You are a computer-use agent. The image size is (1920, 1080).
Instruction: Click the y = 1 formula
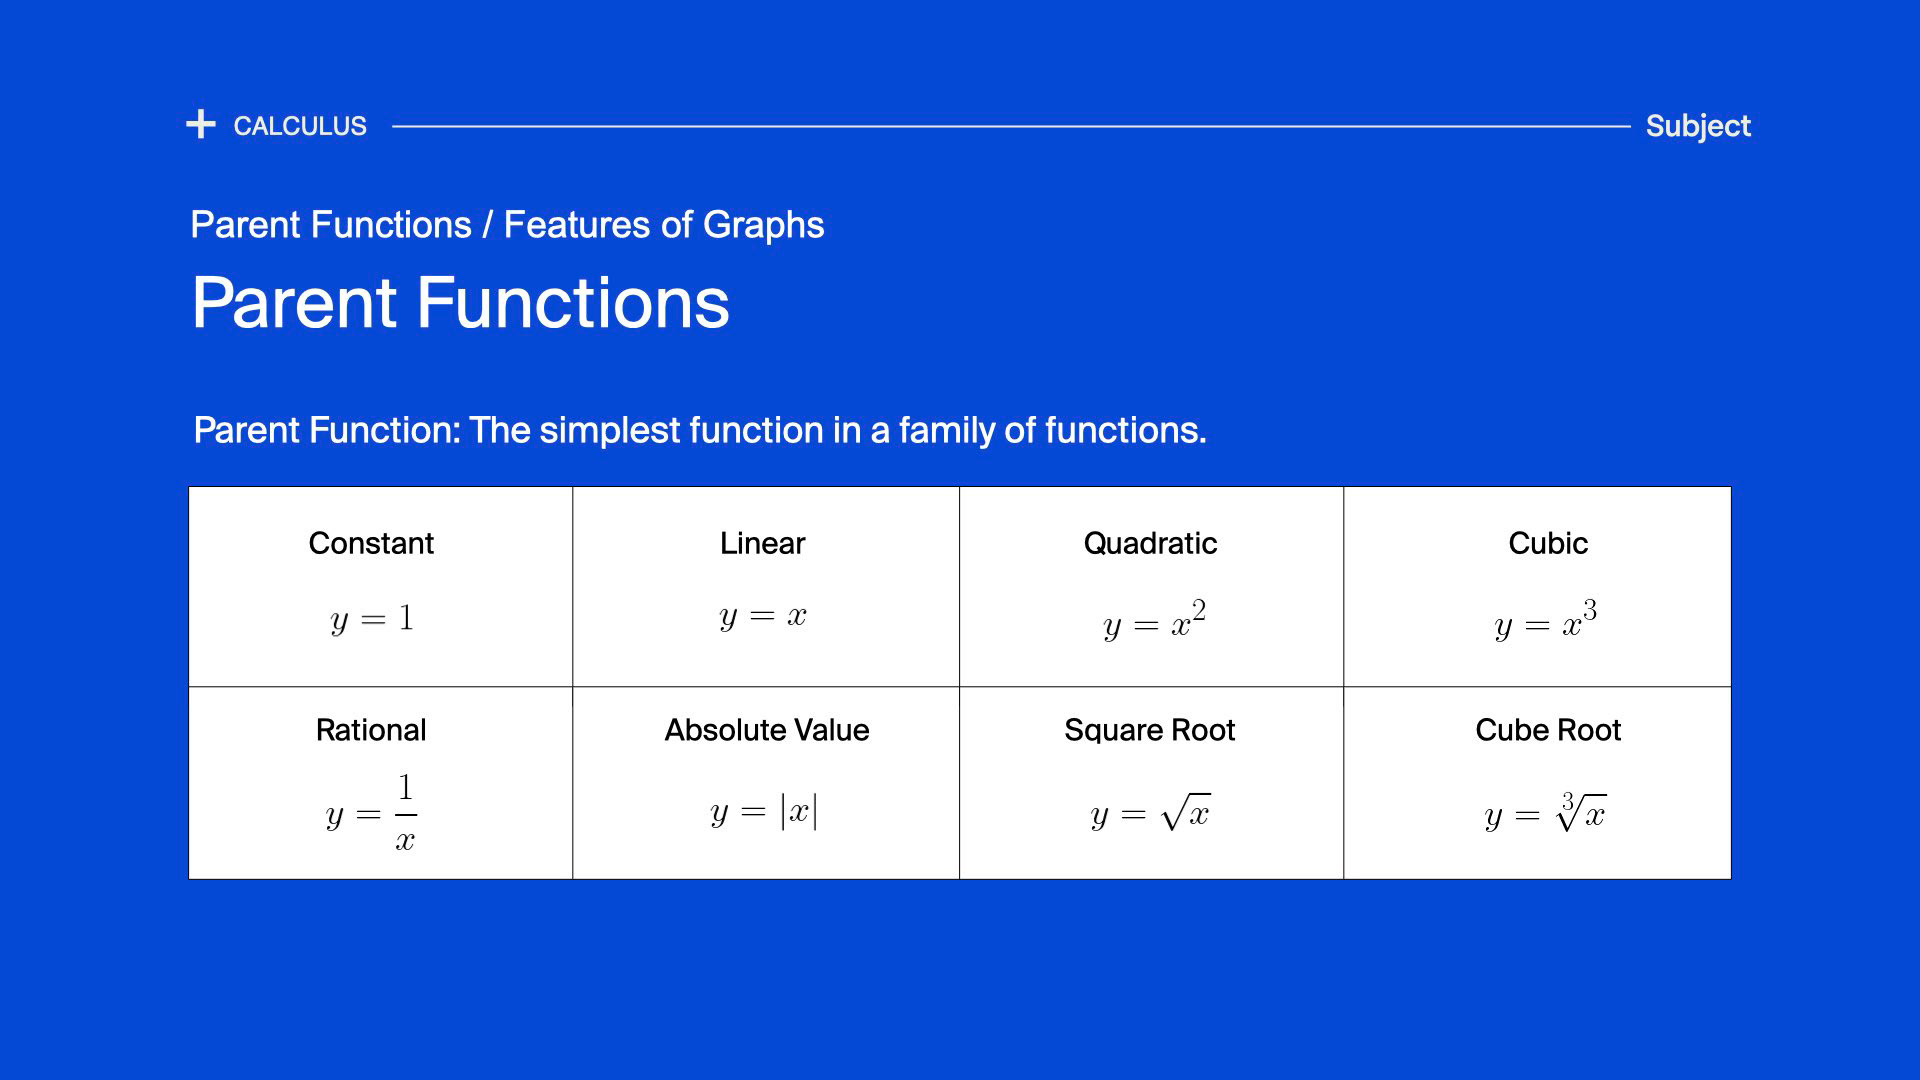coord(372,619)
